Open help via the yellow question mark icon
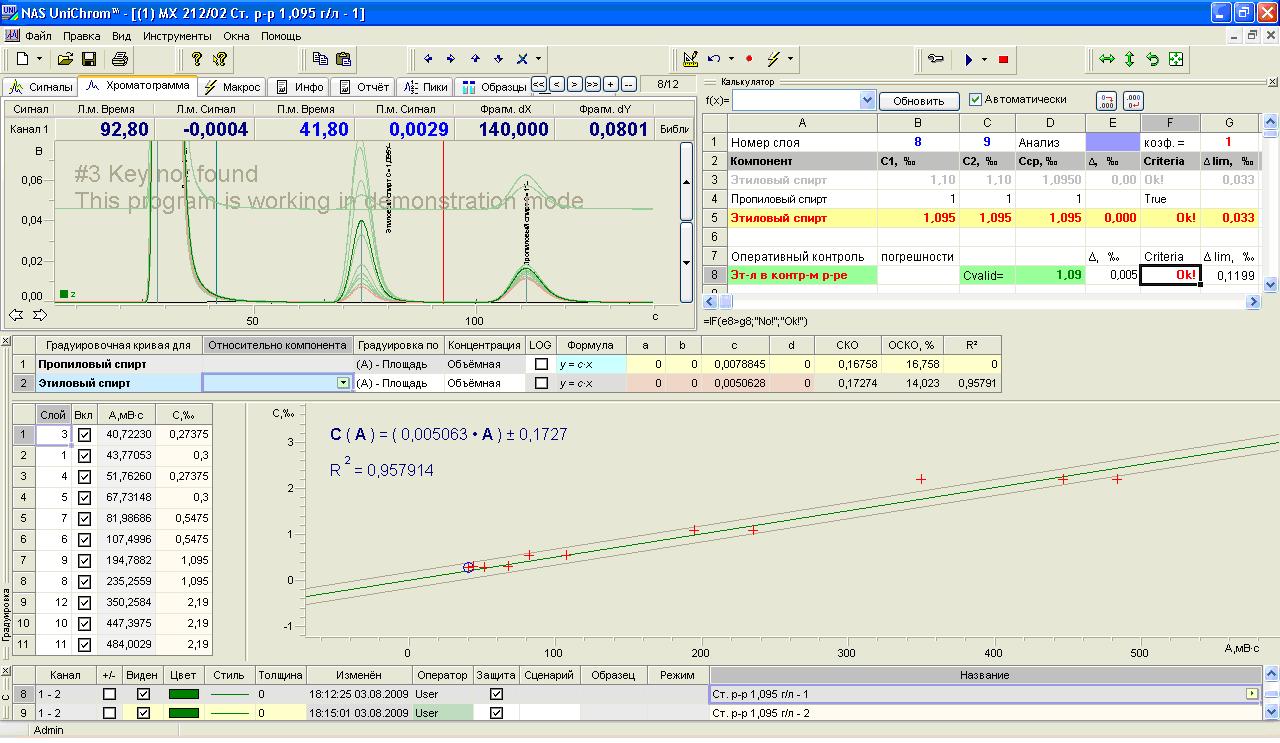 pos(197,59)
